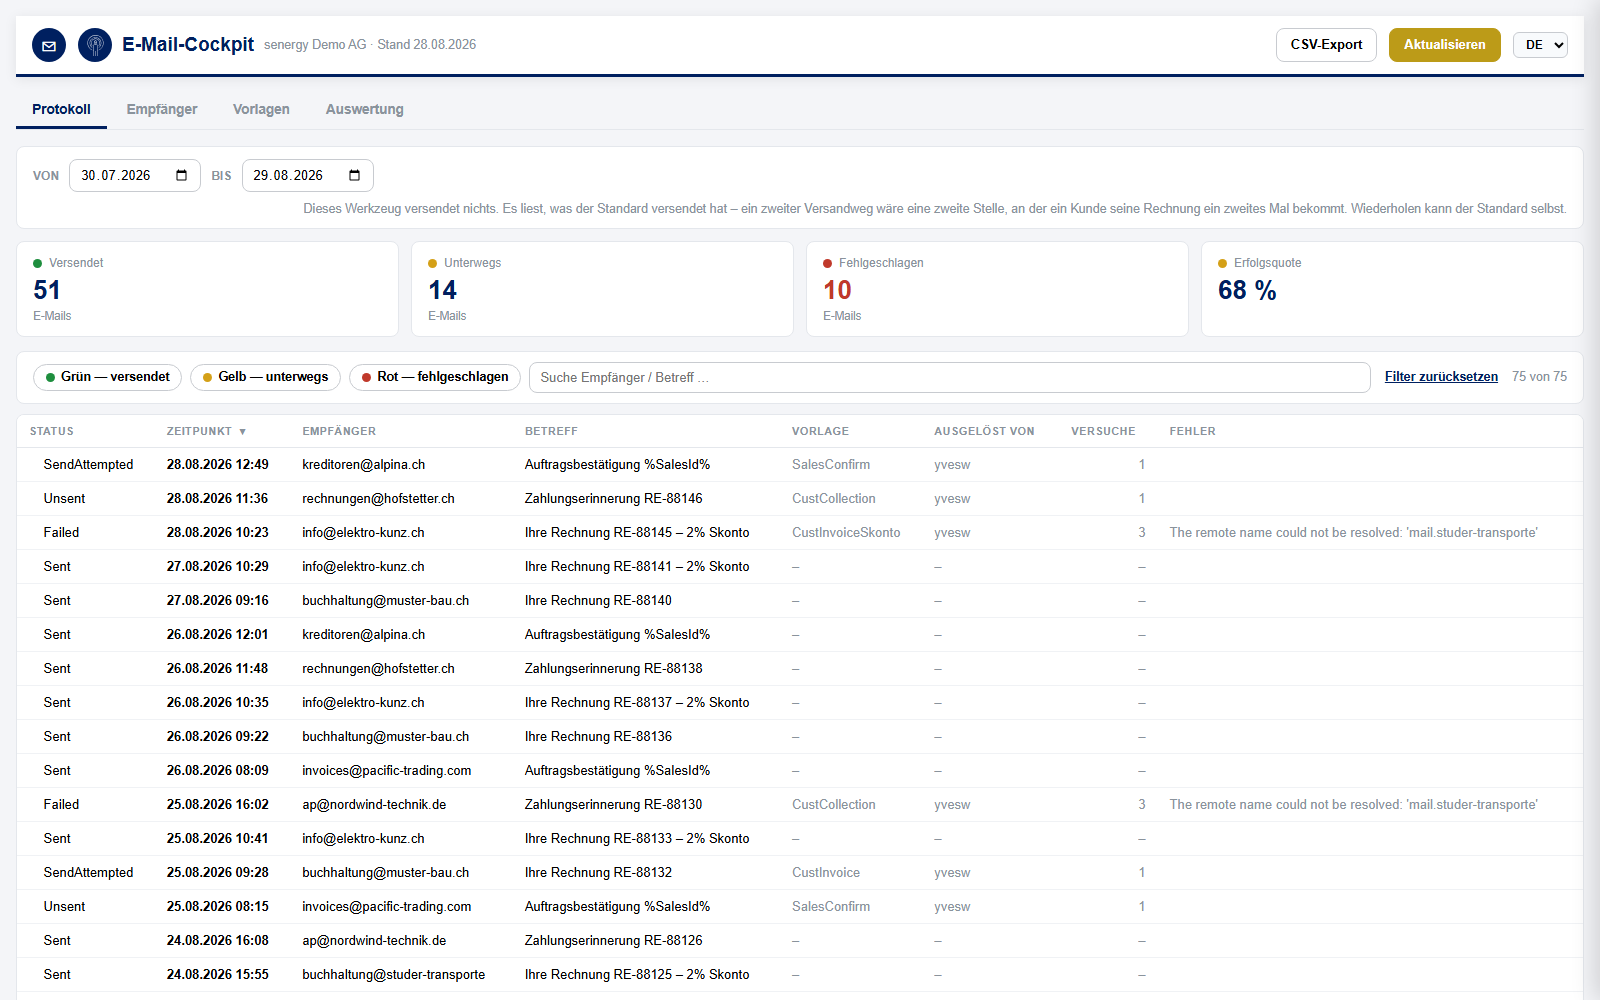Click subject Ihre Rechnung RE-88140
The height and width of the screenshot is (1000, 1600).
point(598,601)
